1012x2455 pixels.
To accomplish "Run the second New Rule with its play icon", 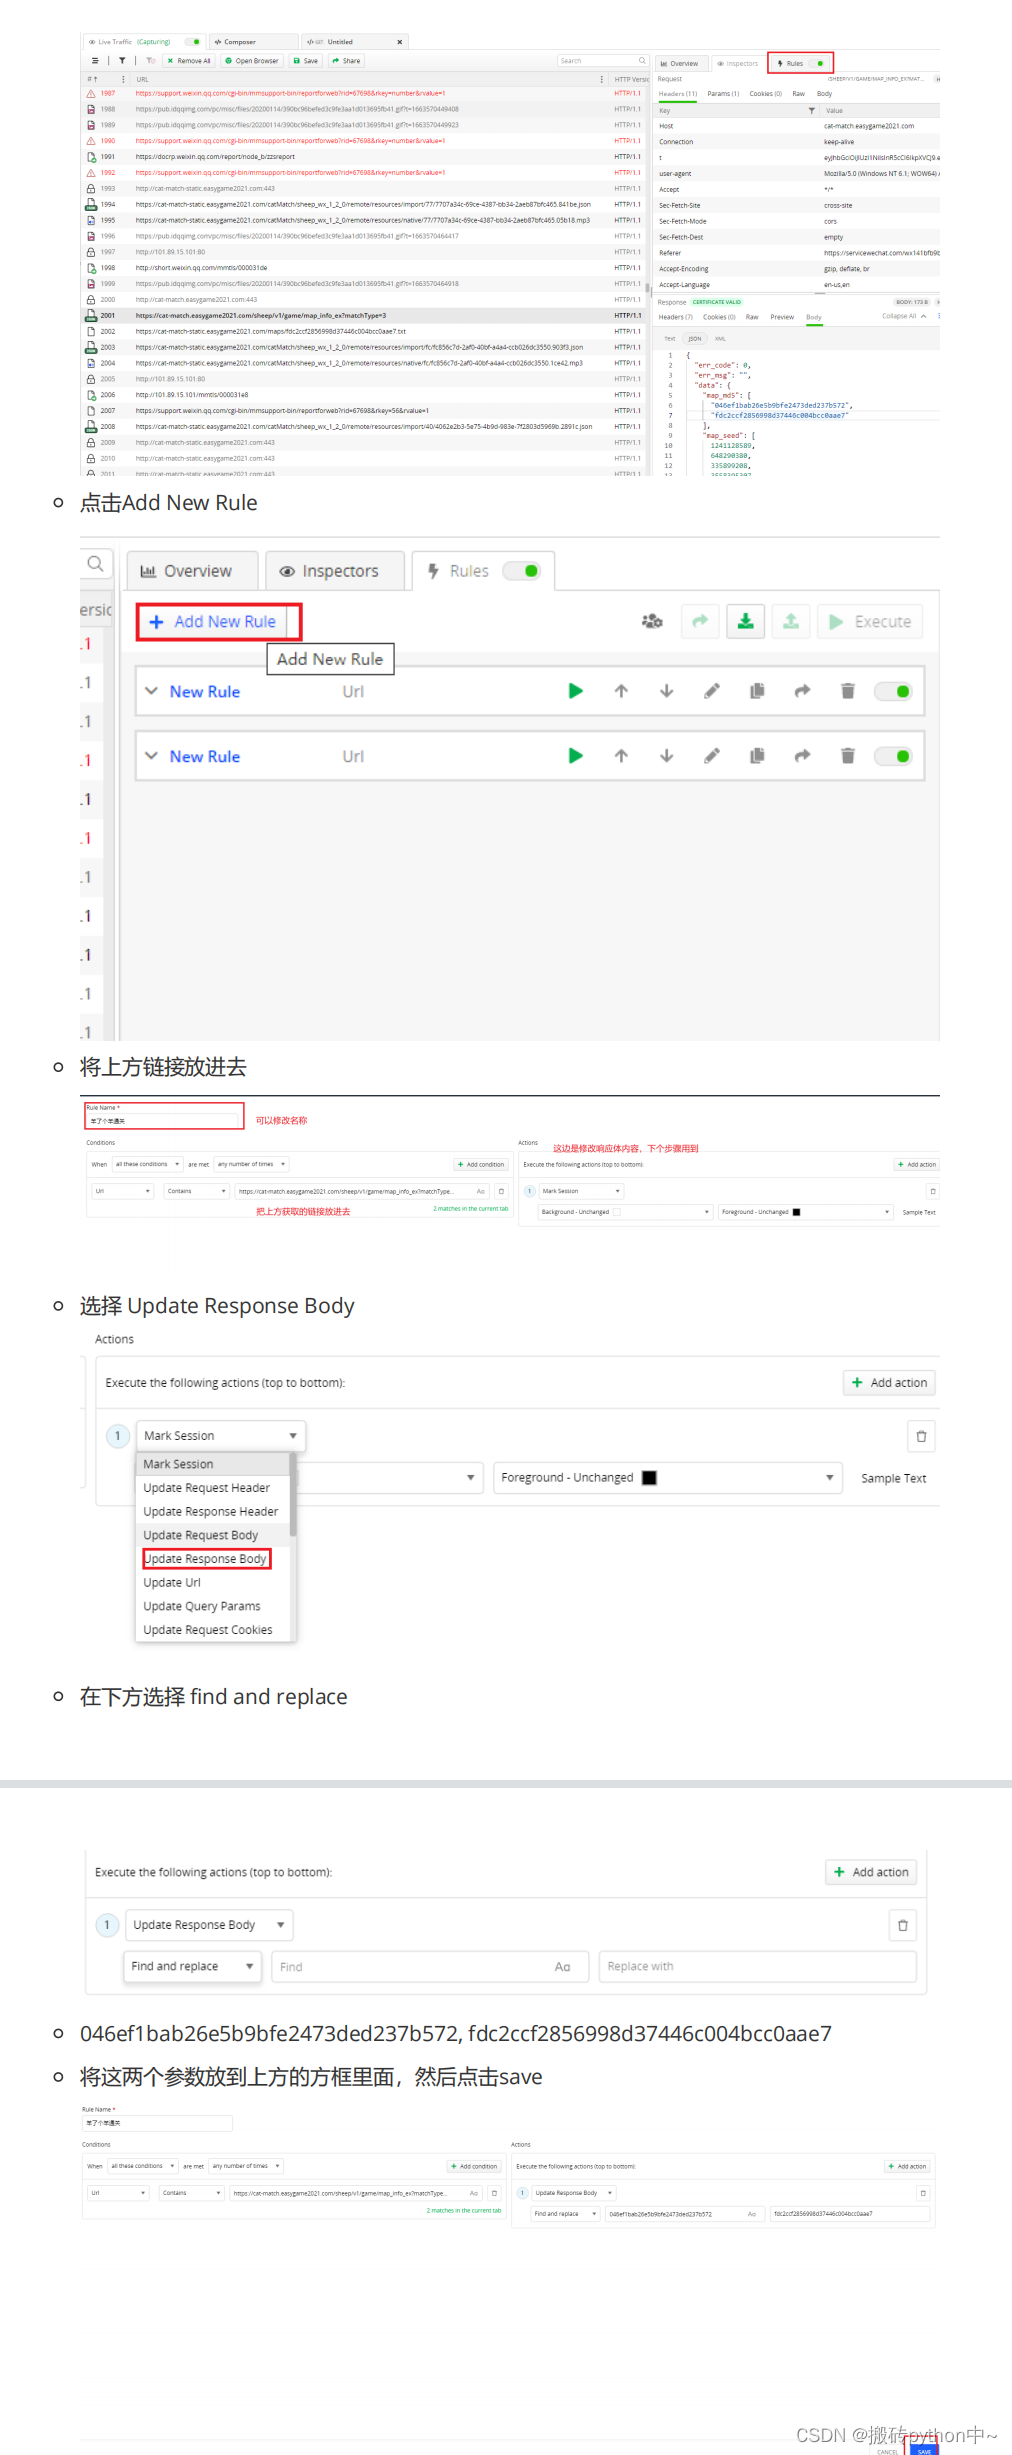I will (575, 756).
